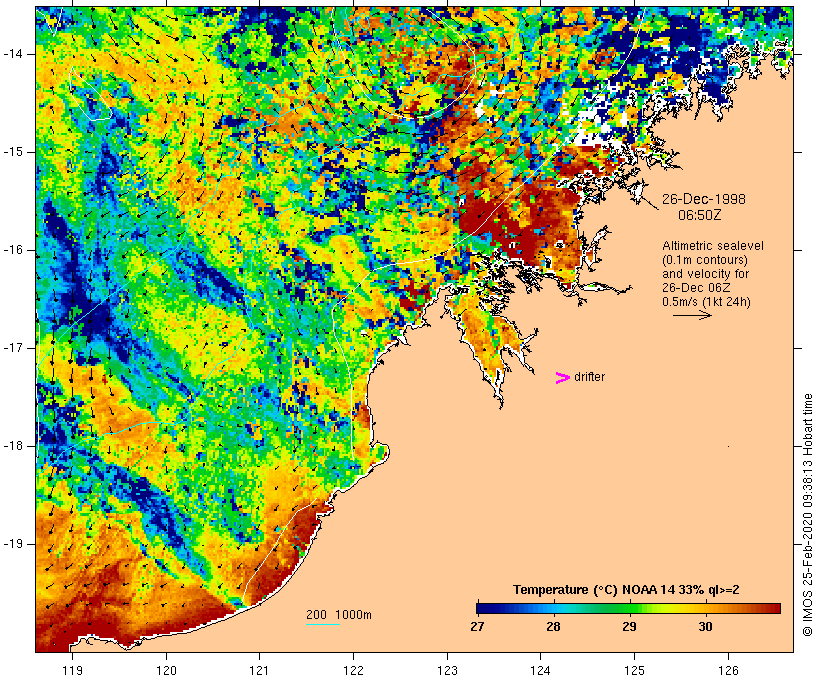Image resolution: width=820 pixels, height=680 pixels.
Task: Click the magenta drifter marker symbol
Action: tap(562, 378)
